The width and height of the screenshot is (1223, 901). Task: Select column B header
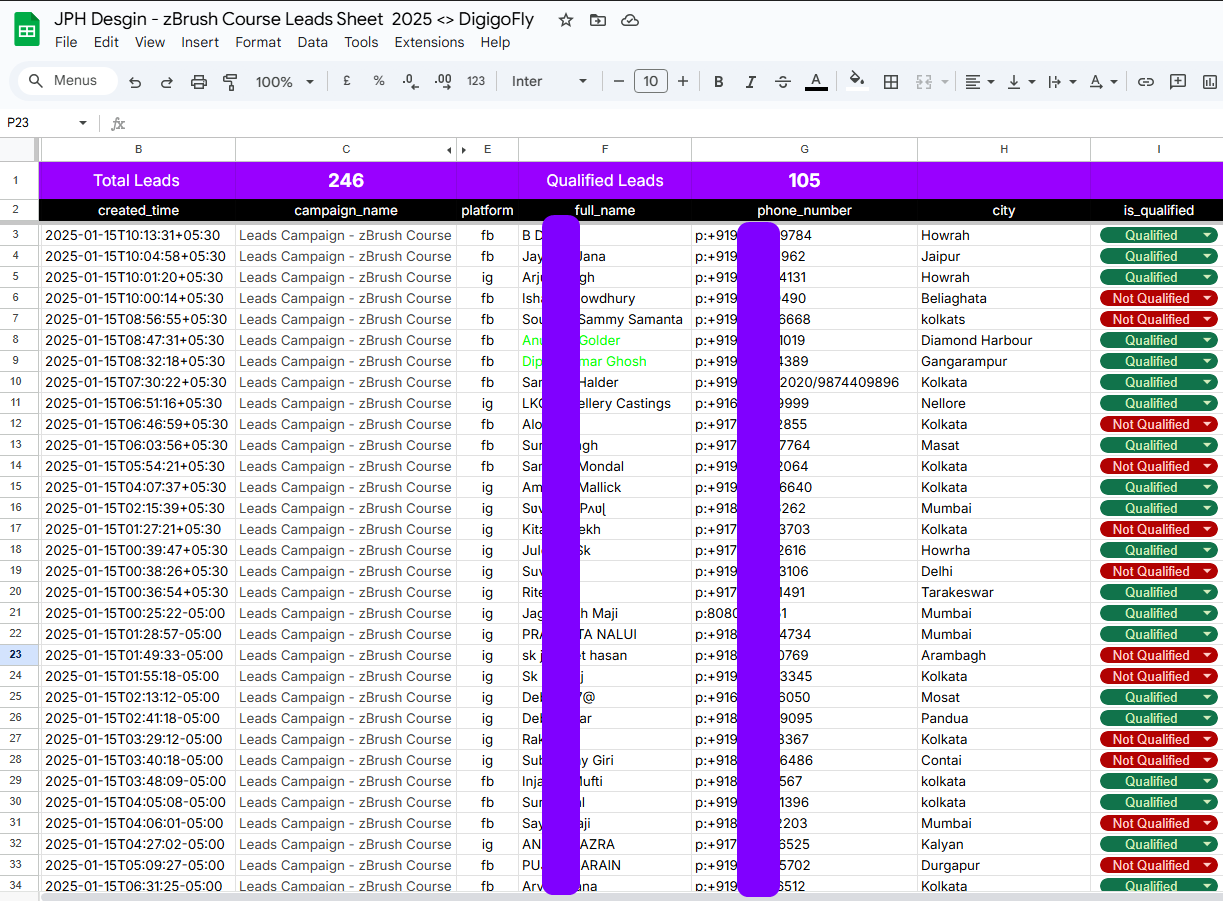click(137, 150)
